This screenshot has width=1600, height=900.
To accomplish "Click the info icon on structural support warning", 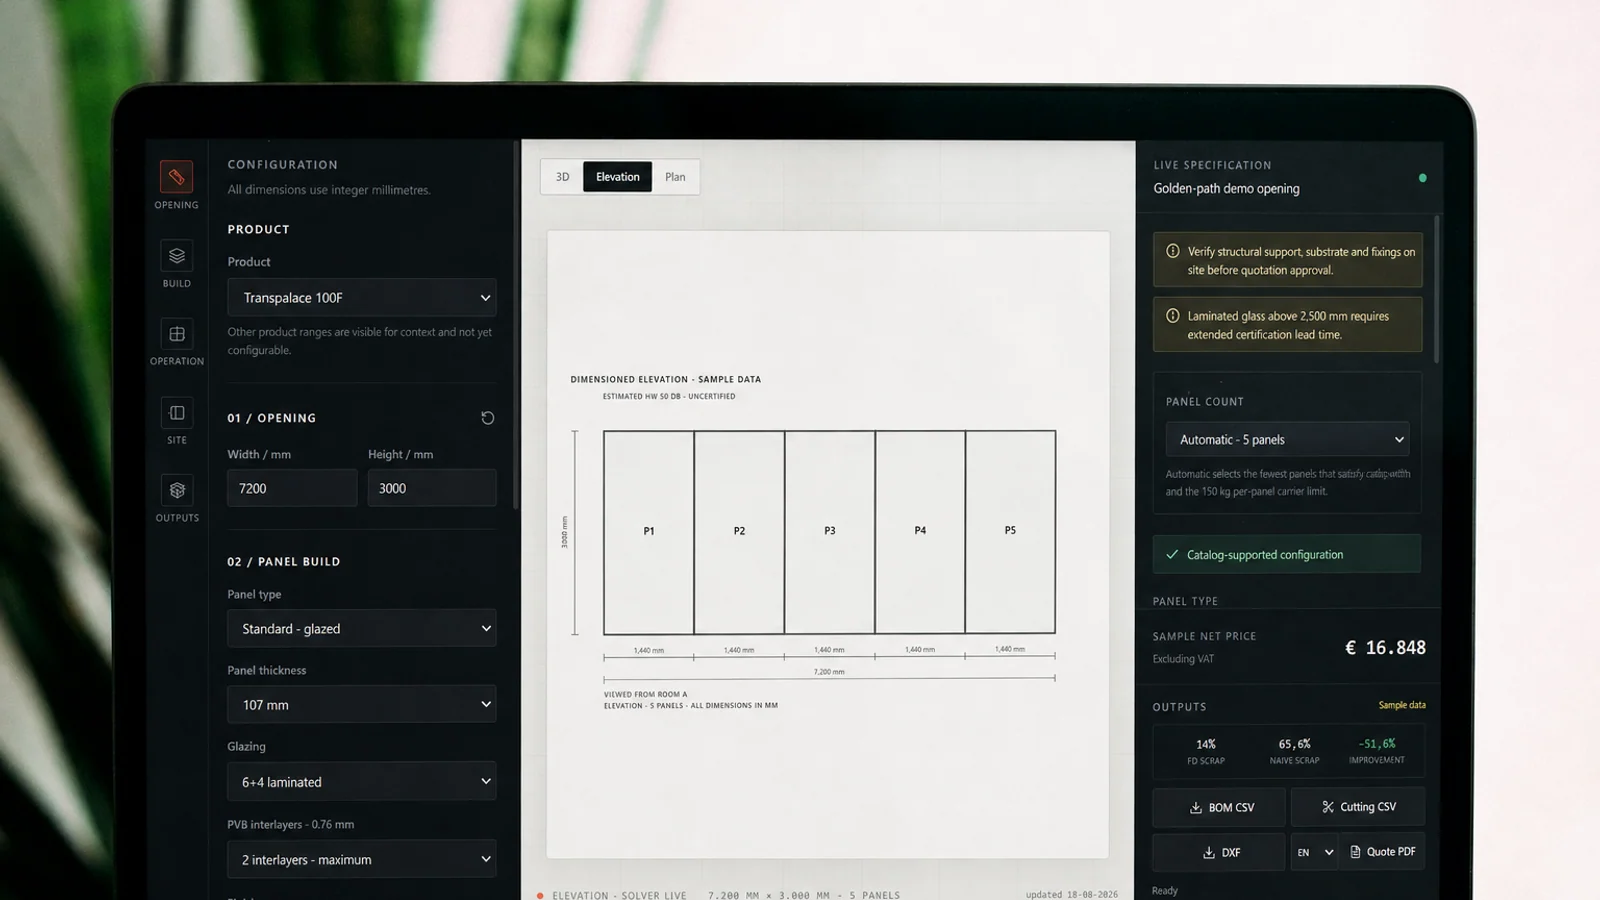I will click(x=1173, y=251).
